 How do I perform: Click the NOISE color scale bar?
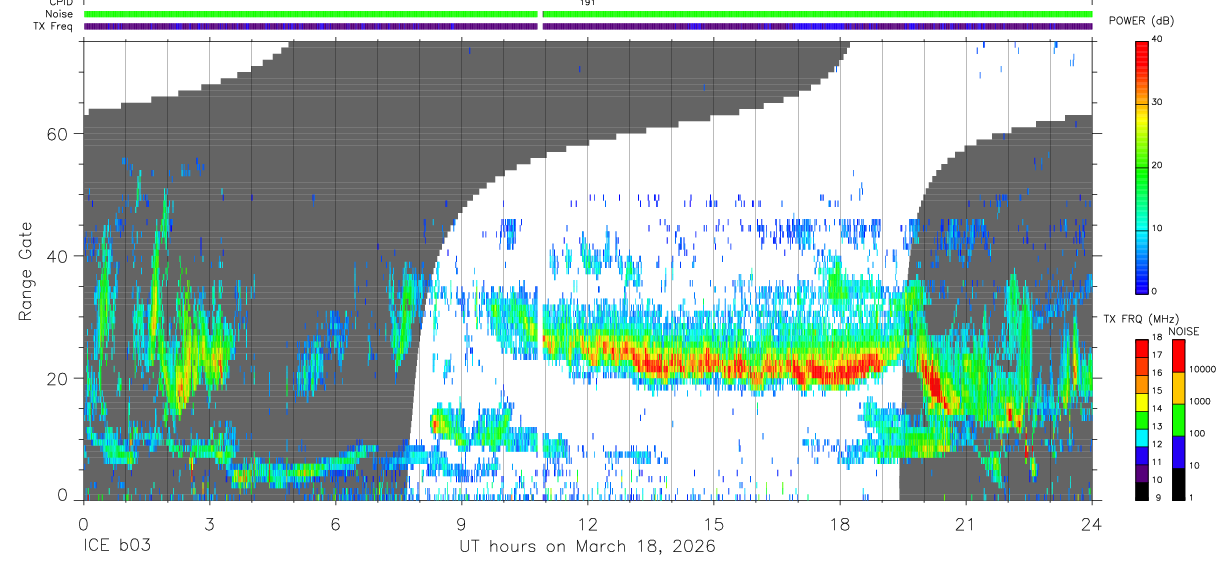(x=1178, y=420)
